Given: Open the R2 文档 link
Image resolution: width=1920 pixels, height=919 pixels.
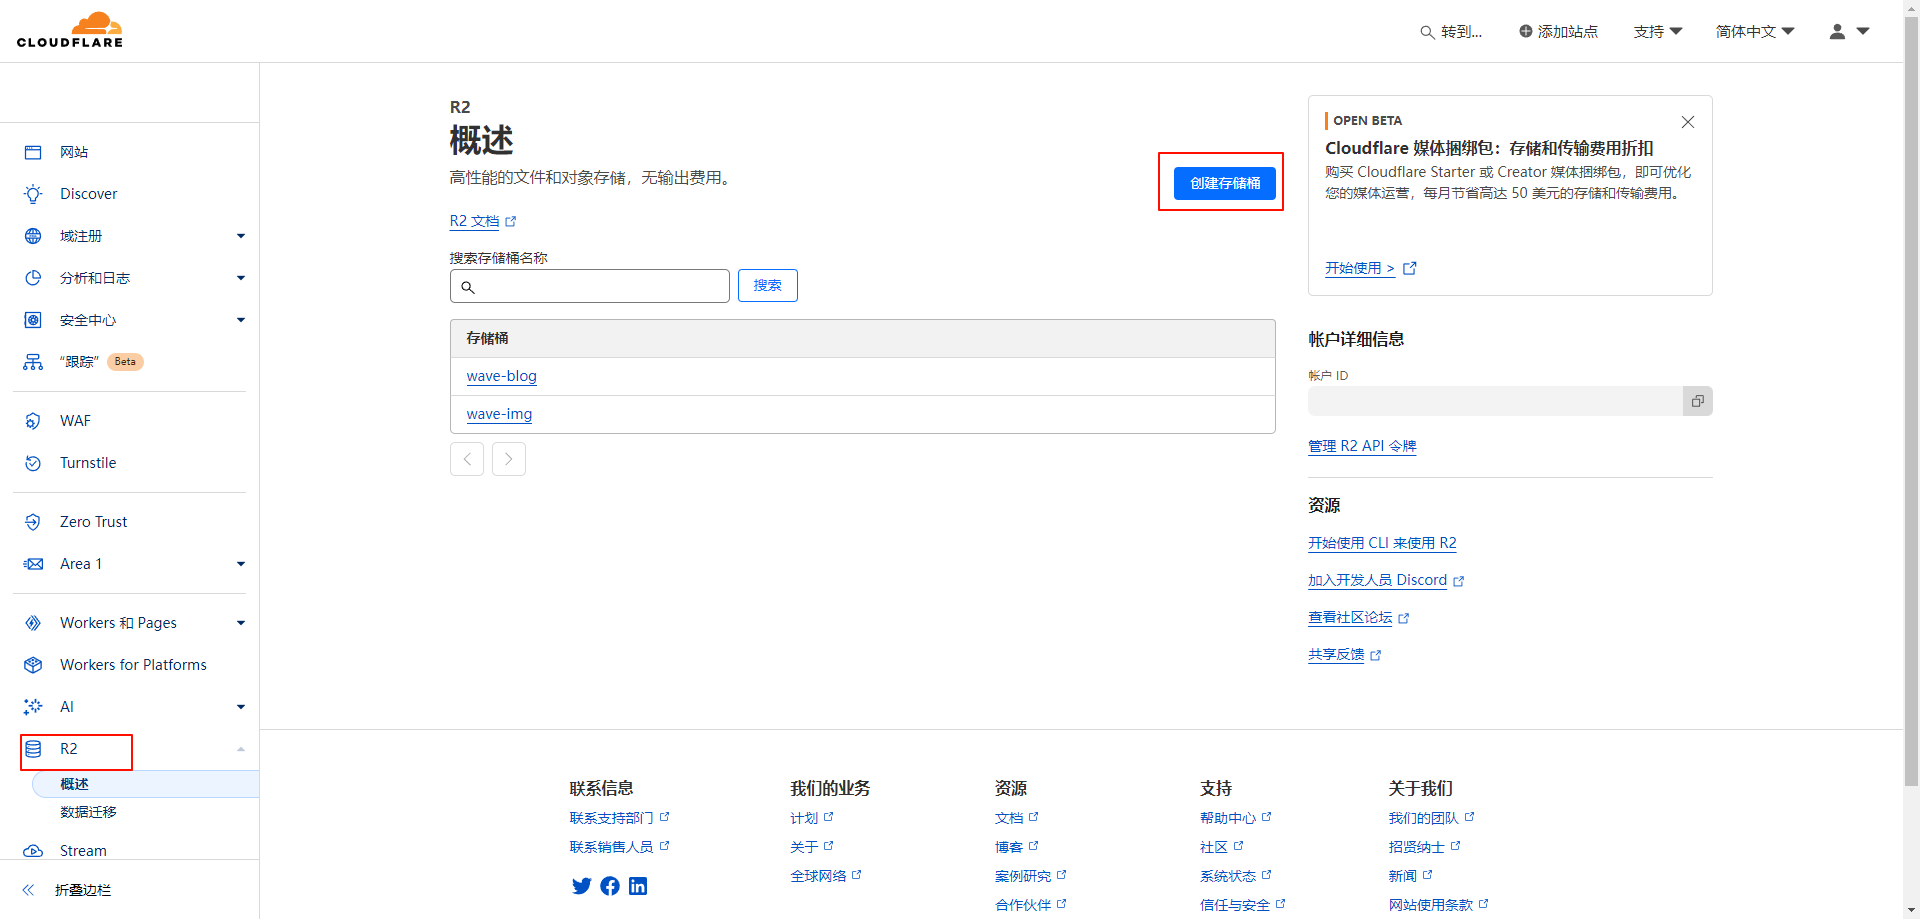Looking at the screenshot, I should [482, 221].
